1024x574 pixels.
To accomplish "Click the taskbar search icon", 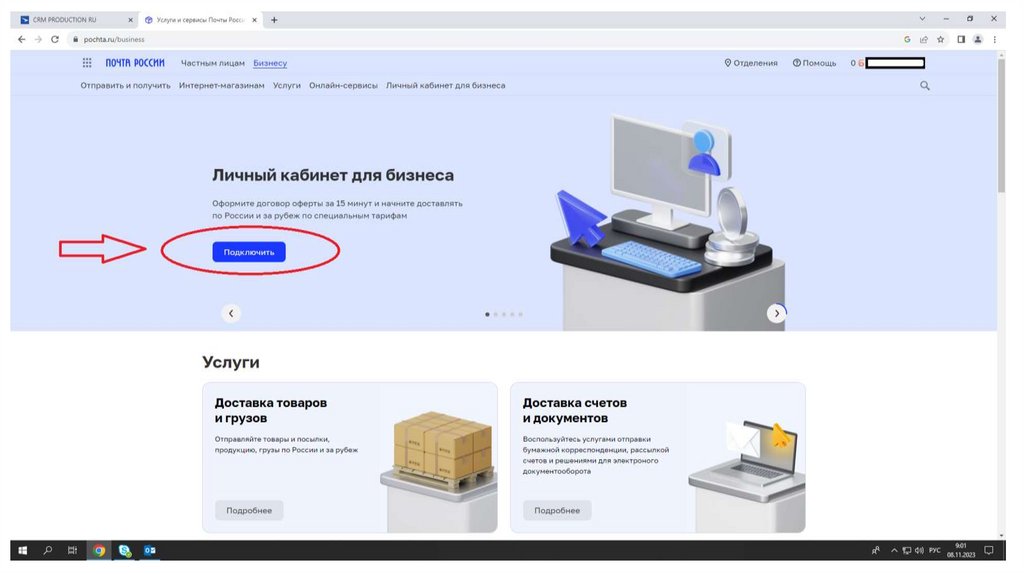I will coord(48,550).
